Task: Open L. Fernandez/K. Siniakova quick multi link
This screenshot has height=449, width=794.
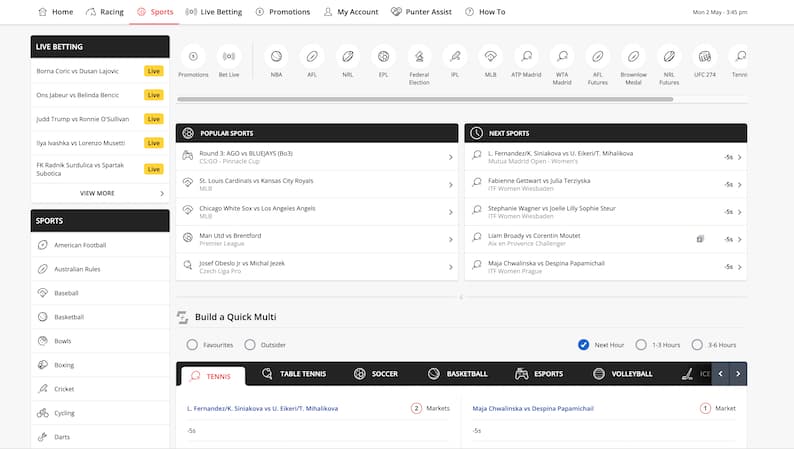Action: pos(262,409)
